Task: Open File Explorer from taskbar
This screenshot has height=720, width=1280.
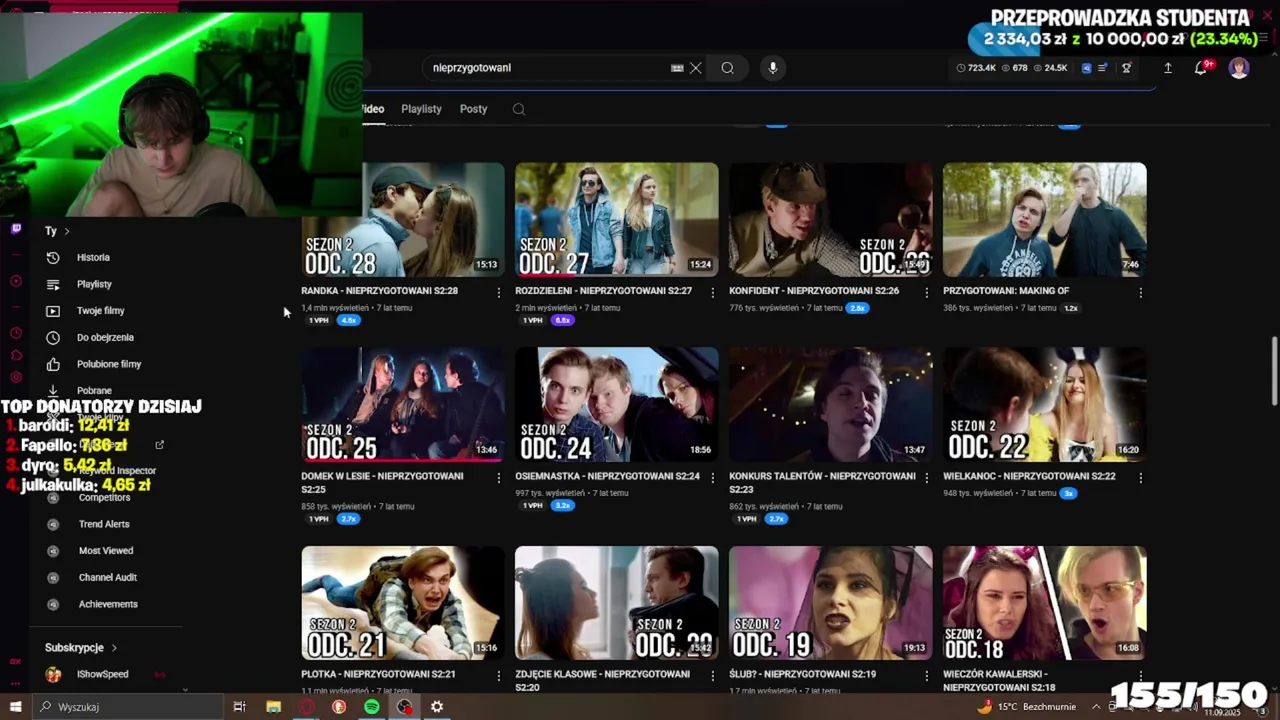Action: [273, 707]
